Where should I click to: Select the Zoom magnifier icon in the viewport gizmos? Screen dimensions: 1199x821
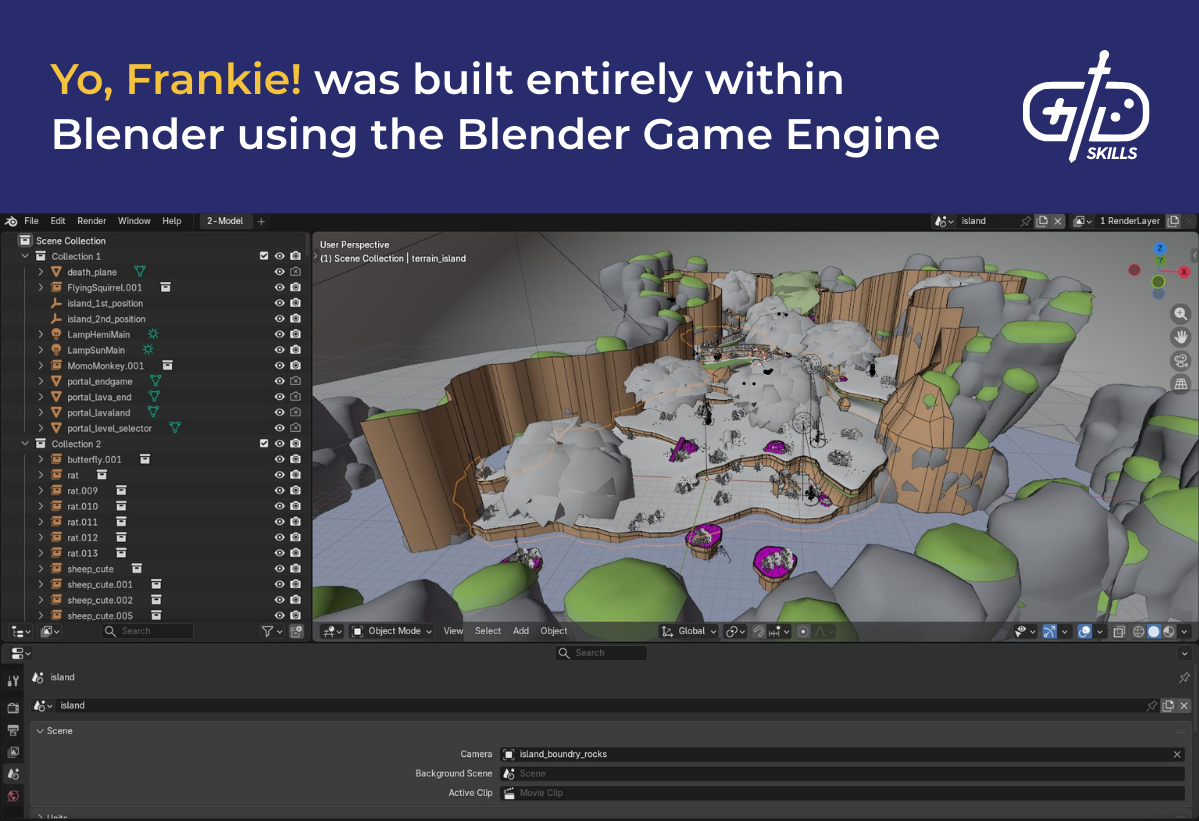click(1181, 313)
